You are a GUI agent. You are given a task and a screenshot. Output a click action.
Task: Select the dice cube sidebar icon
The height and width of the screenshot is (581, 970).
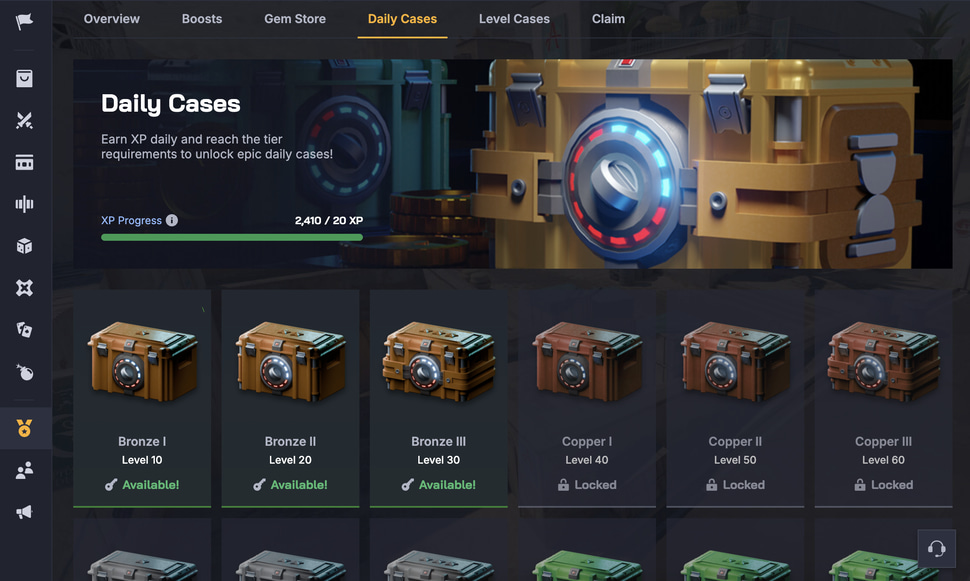[24, 246]
